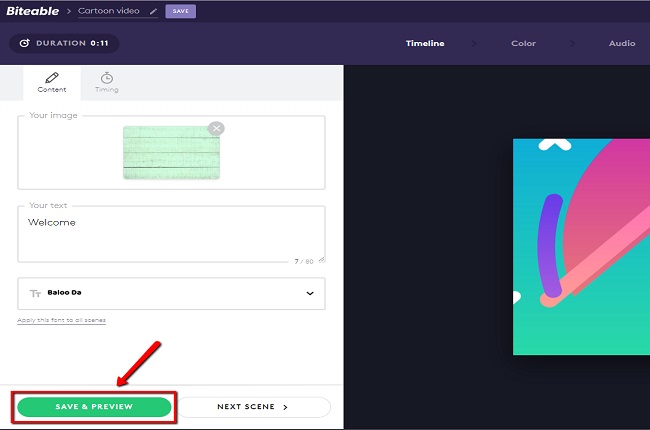Go to the Color step
Screen dimensions: 650x430
(523, 44)
